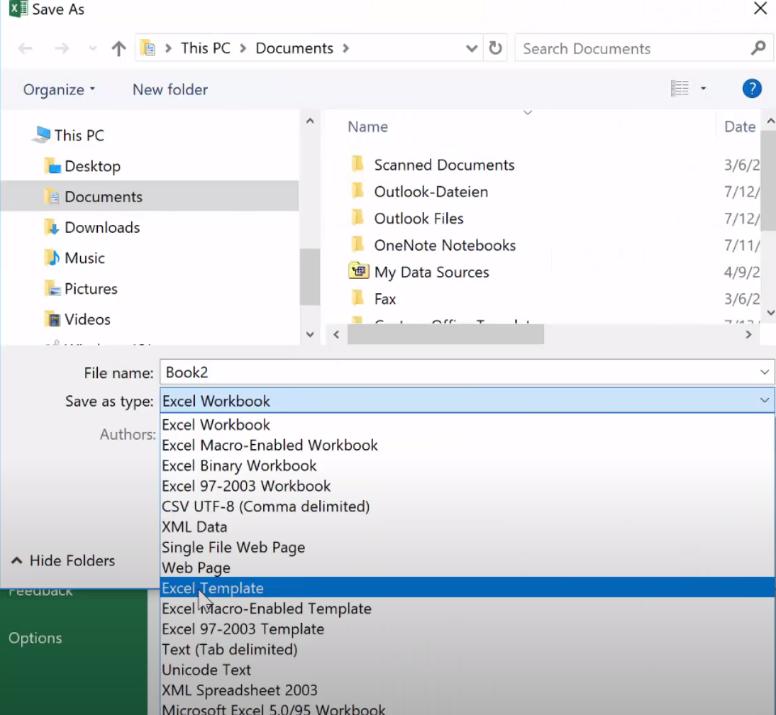776x715 pixels.
Task: Sort files by Name column header
Action: click(x=368, y=127)
